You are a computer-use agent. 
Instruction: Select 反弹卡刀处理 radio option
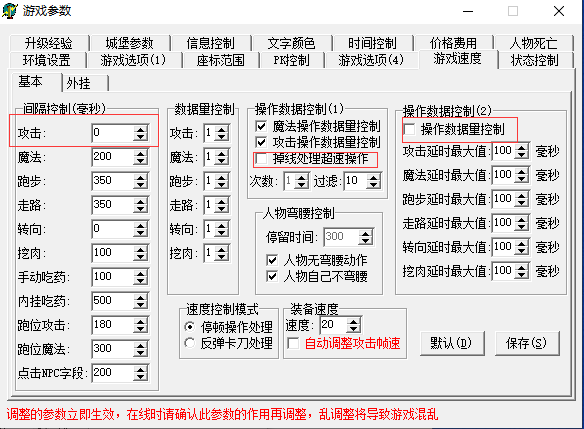tap(190, 343)
